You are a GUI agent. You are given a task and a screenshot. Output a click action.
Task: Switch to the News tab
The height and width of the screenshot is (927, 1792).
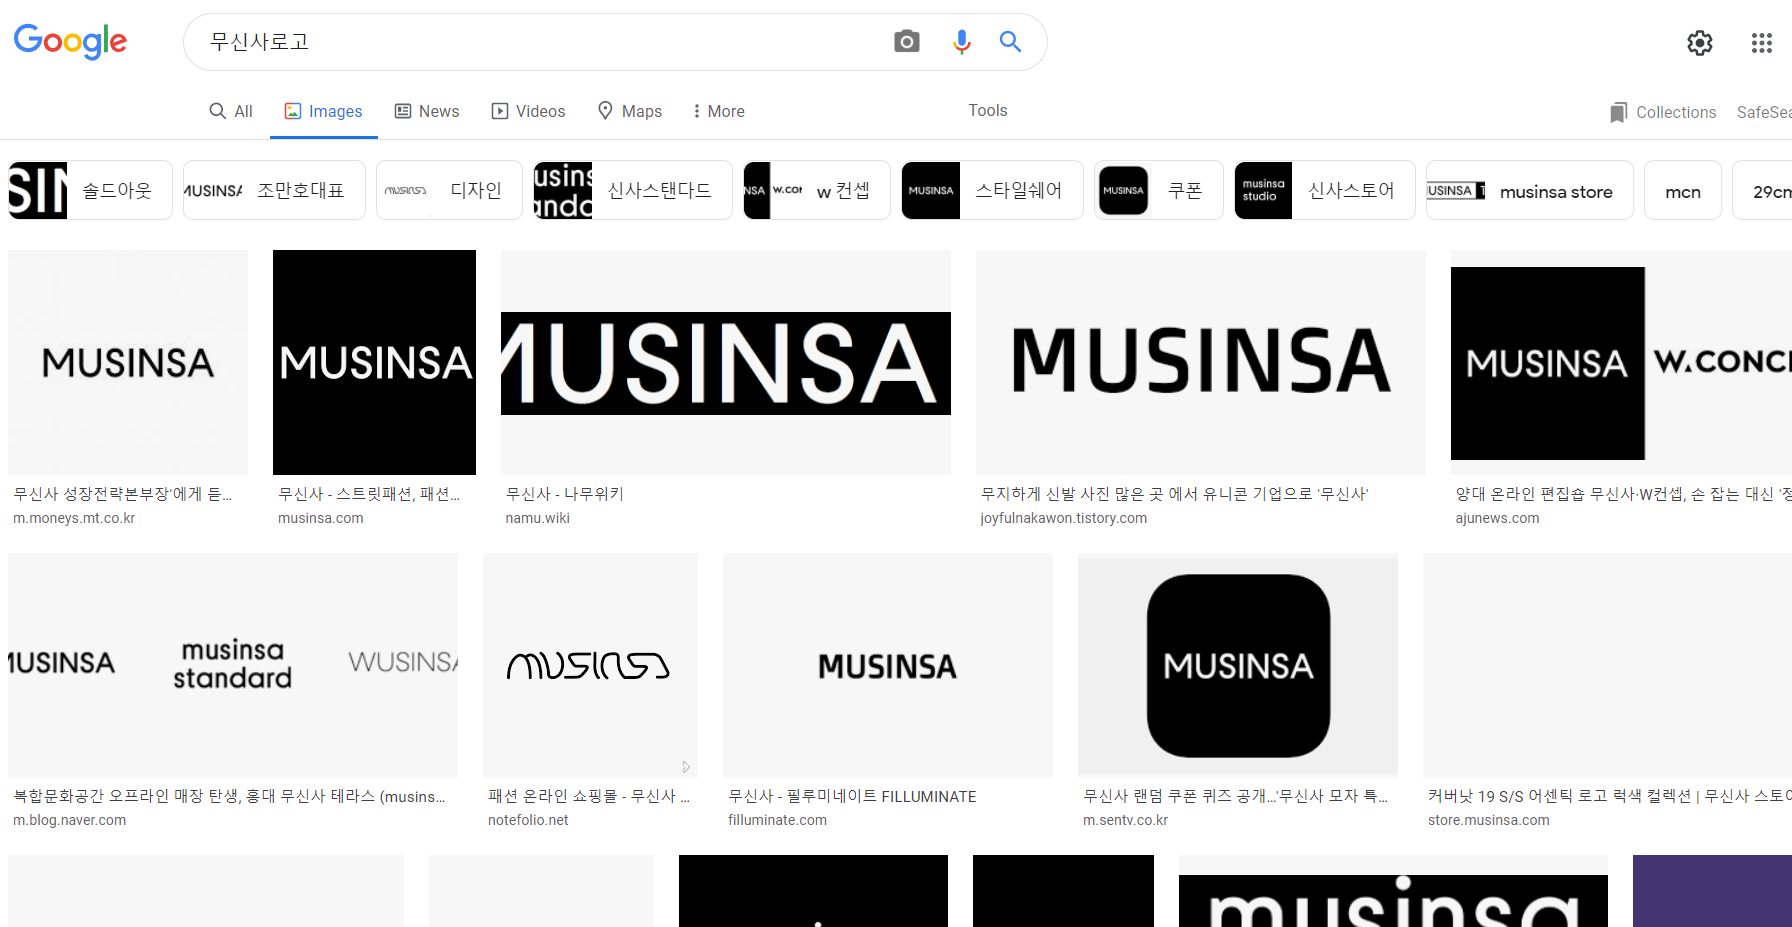tap(427, 111)
